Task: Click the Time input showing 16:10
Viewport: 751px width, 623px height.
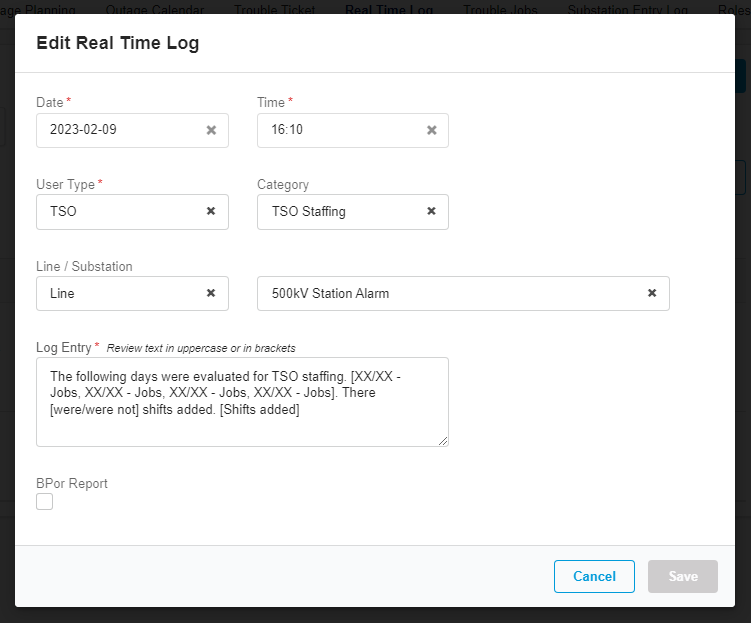Action: (340, 130)
